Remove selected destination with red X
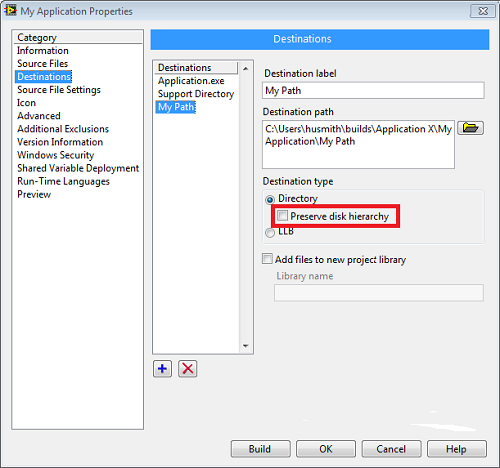Image resolution: width=500 pixels, height=468 pixels. (x=188, y=369)
